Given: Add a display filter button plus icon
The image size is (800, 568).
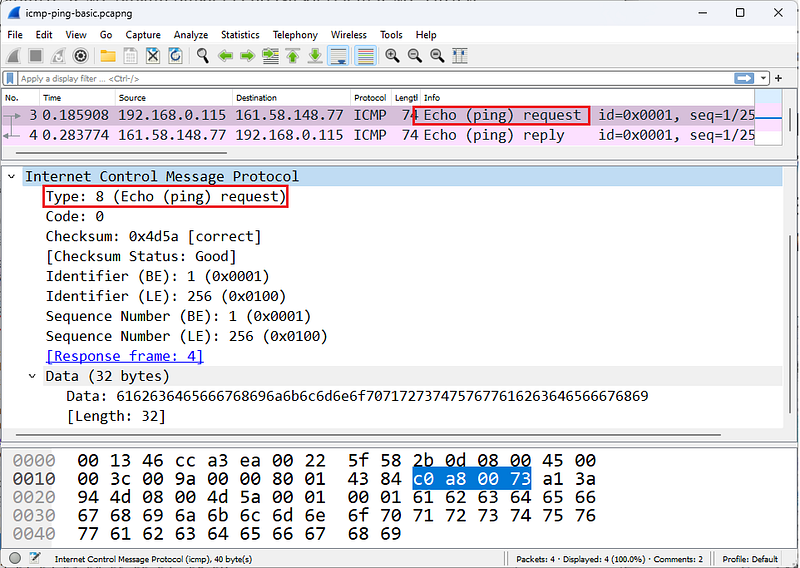Looking at the screenshot, I should pyautogui.click(x=779, y=78).
